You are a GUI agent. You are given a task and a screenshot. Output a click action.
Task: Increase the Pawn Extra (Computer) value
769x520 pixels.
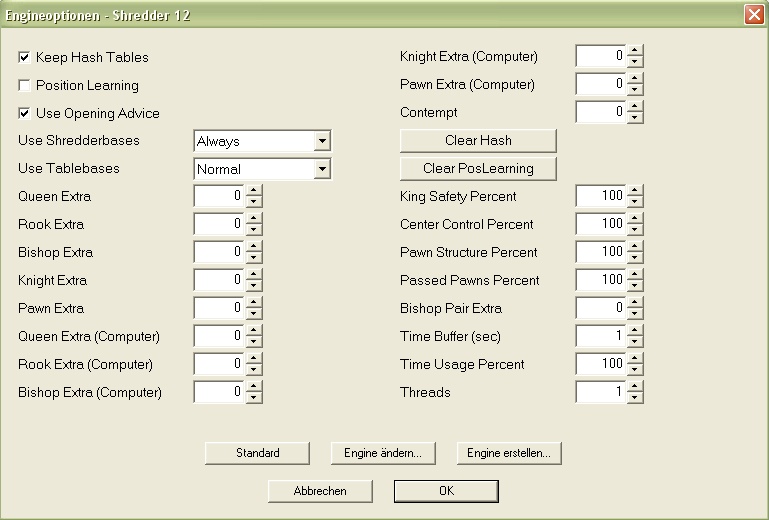pos(635,78)
